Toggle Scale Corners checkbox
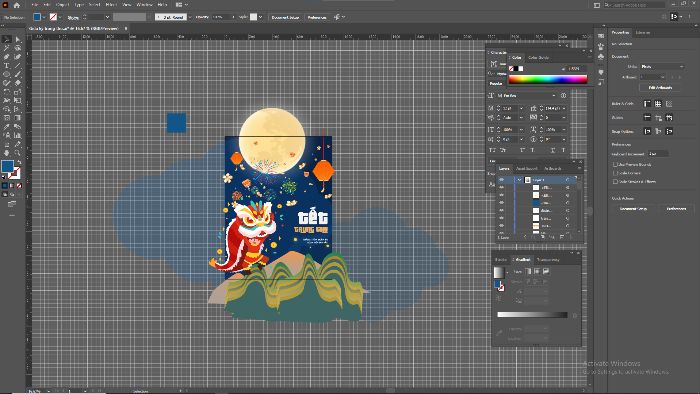Viewport: 700px width, 394px height. click(x=615, y=173)
